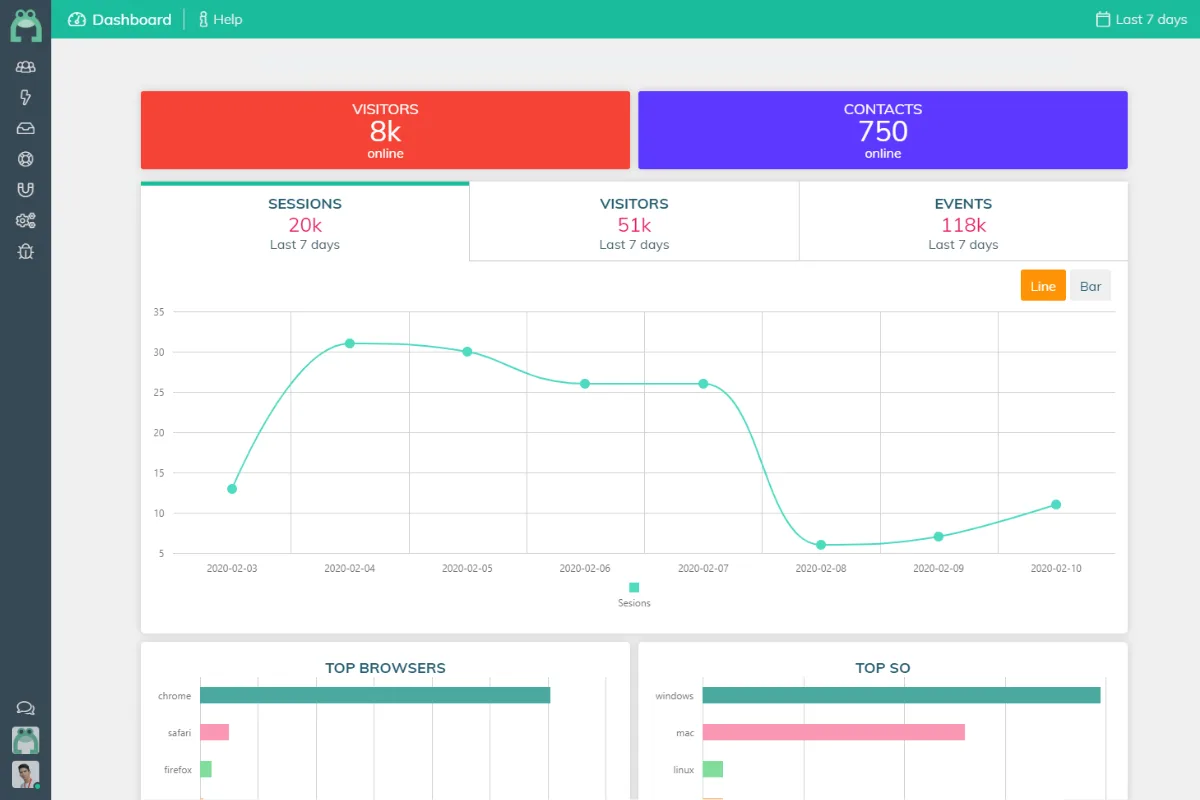1200x800 pixels.
Task: Toggle the Sesions legend square below chart
Action: coord(634,588)
